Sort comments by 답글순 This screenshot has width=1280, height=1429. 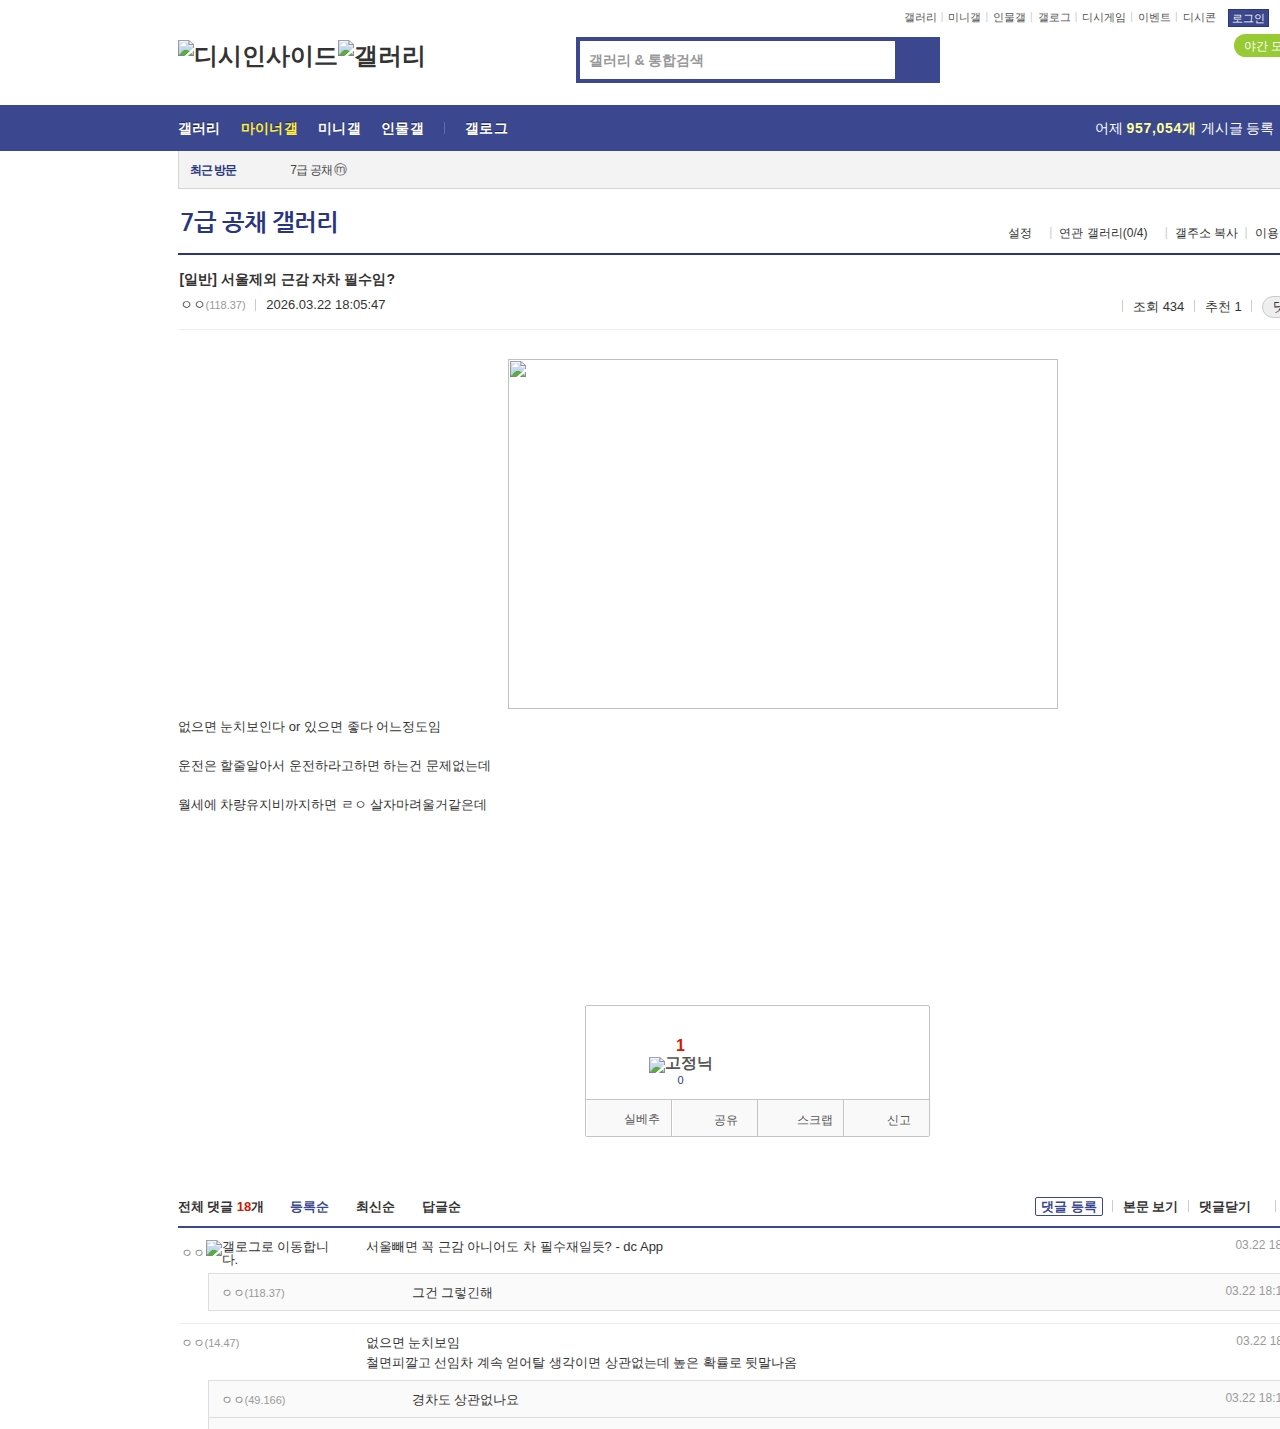[x=441, y=1207]
